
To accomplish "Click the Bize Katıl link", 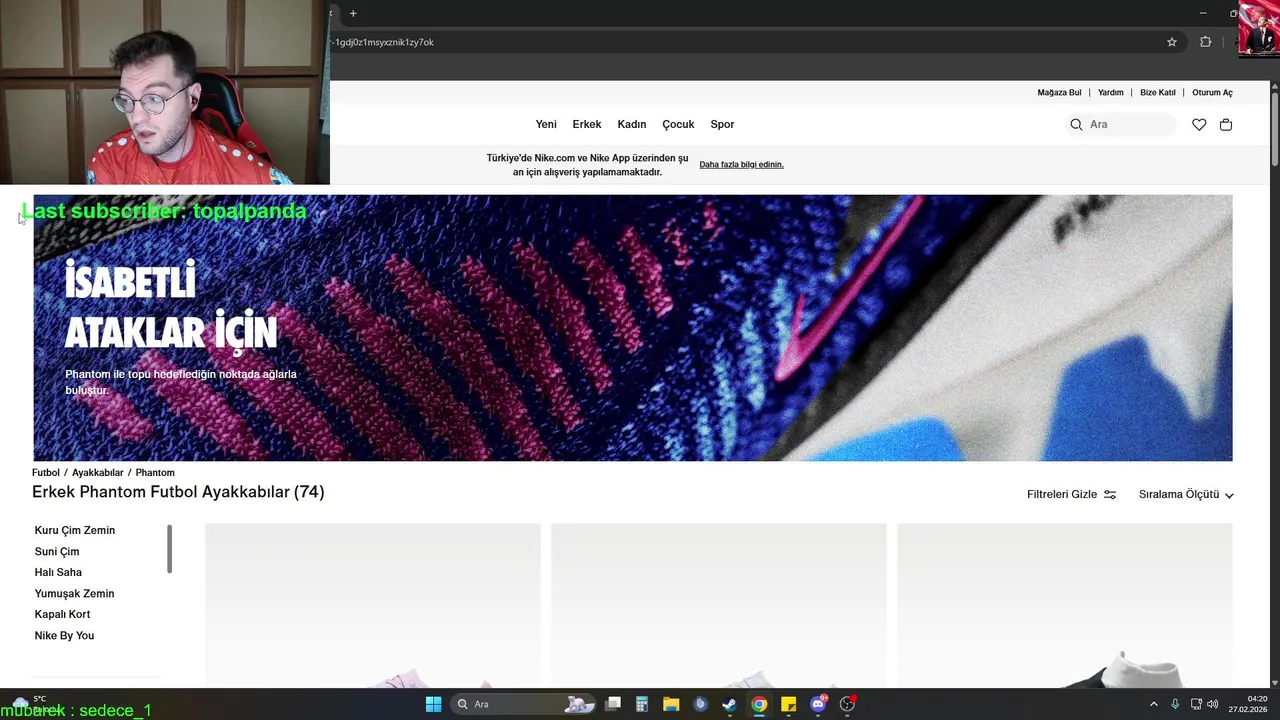I will point(1158,92).
